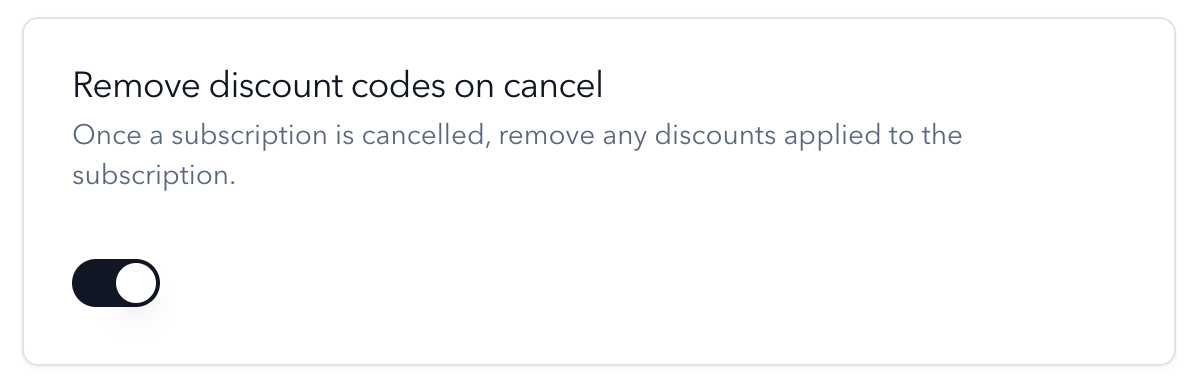This screenshot has width=1196, height=392.
Task: Click the word cancel in the heading
Action: point(553,85)
